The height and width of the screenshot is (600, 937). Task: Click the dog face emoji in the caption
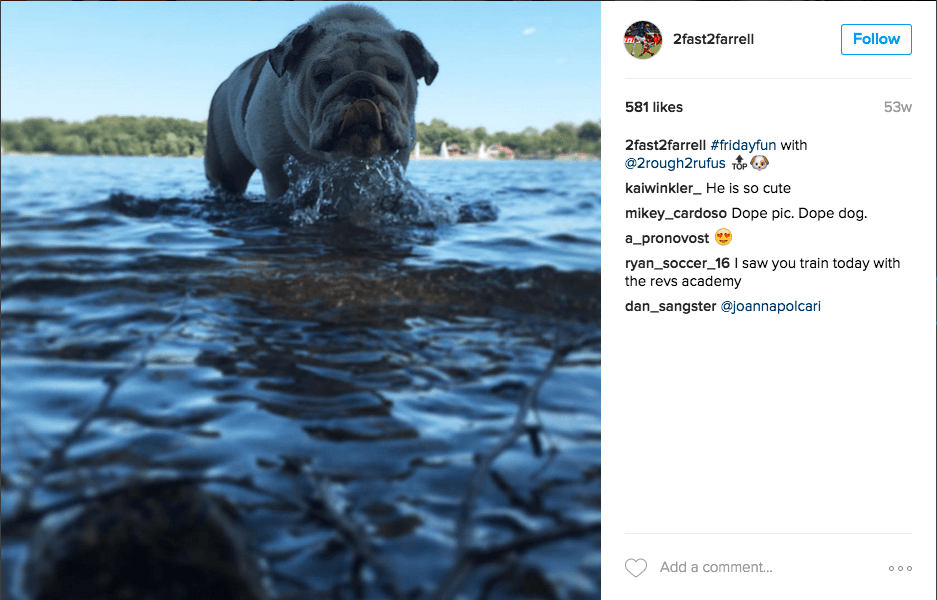(x=759, y=161)
